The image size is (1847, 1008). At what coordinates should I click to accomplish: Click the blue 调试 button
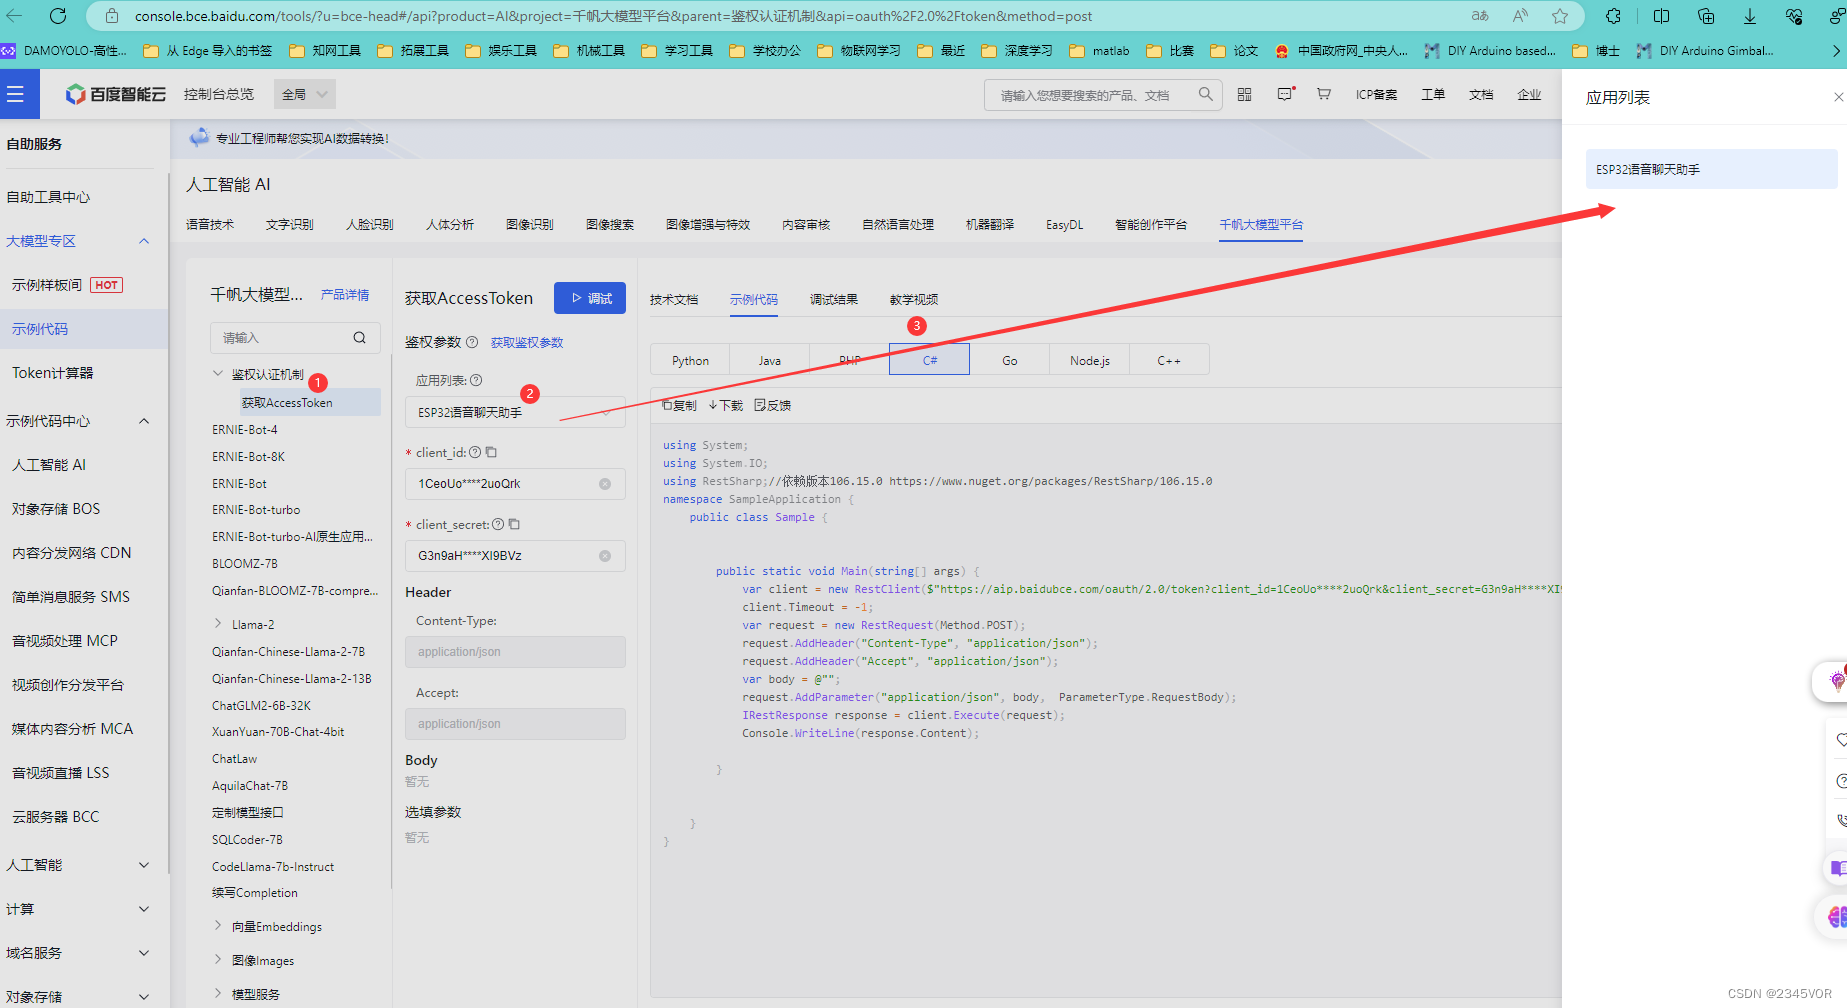coord(590,298)
